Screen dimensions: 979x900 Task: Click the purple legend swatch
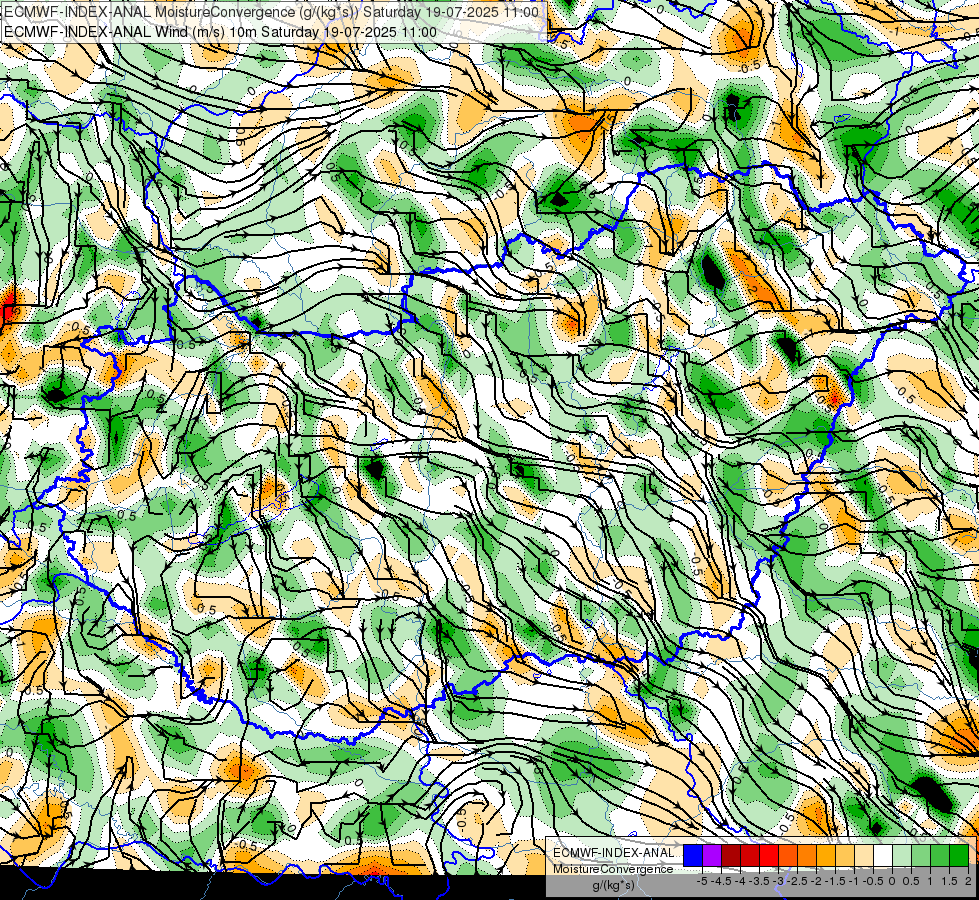click(x=712, y=855)
